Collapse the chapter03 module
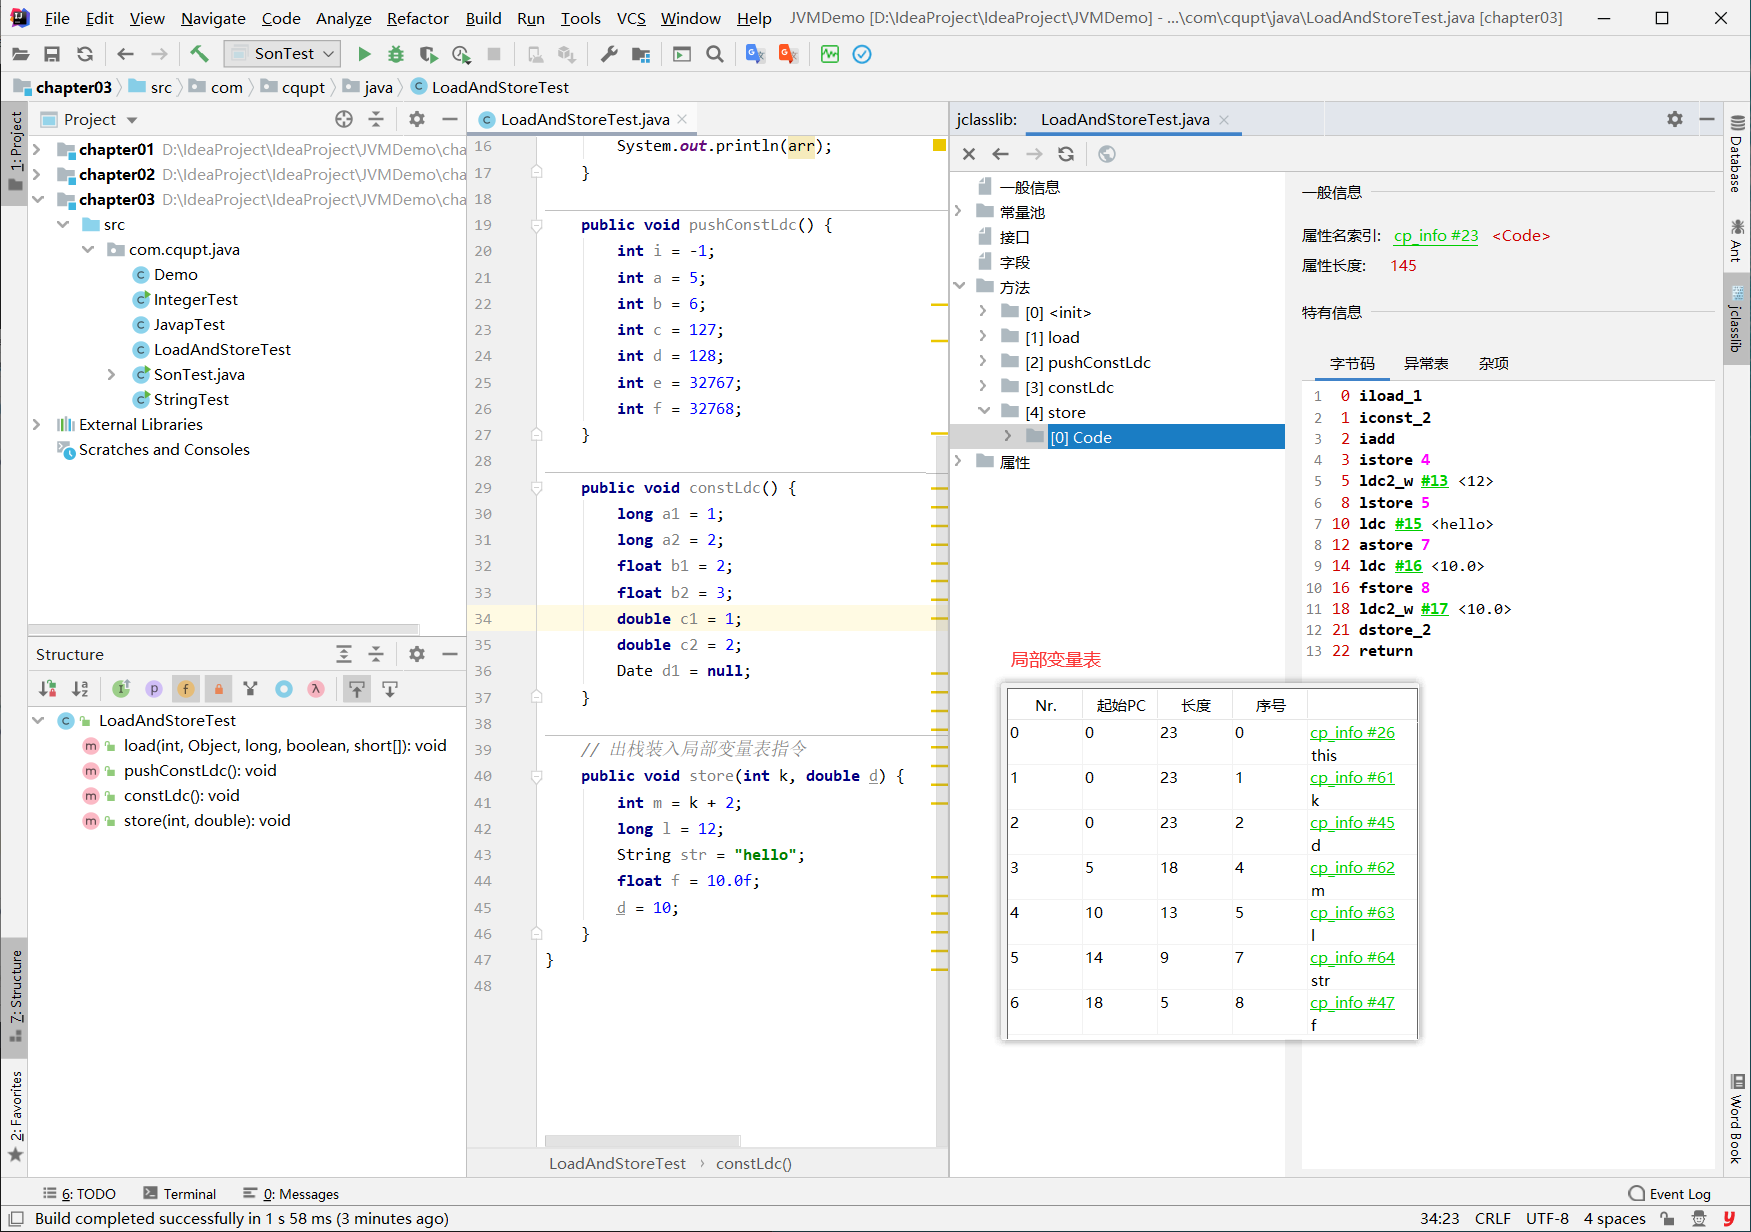 [37, 199]
